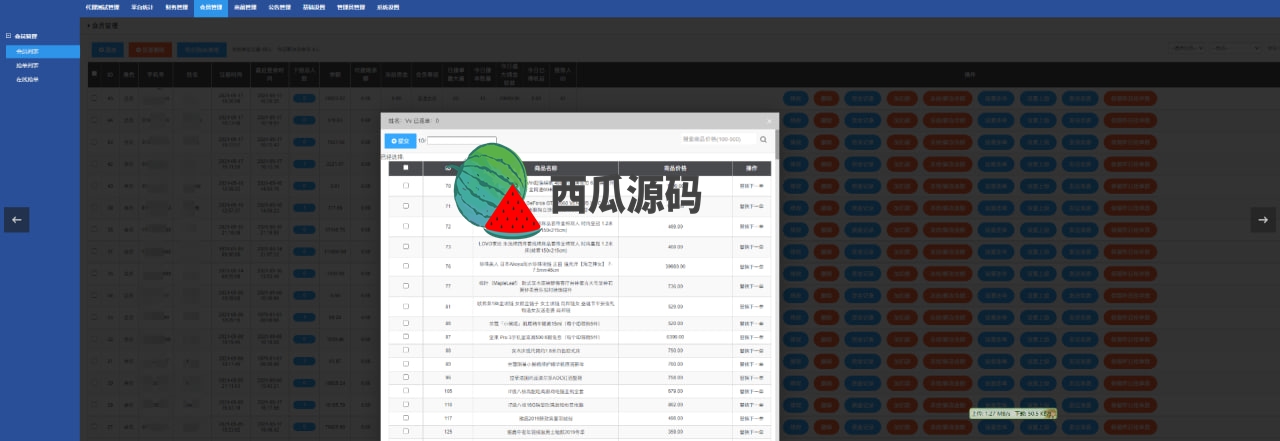Focus the ID input field beside 提交
The width and height of the screenshot is (1280, 441).
(462, 141)
